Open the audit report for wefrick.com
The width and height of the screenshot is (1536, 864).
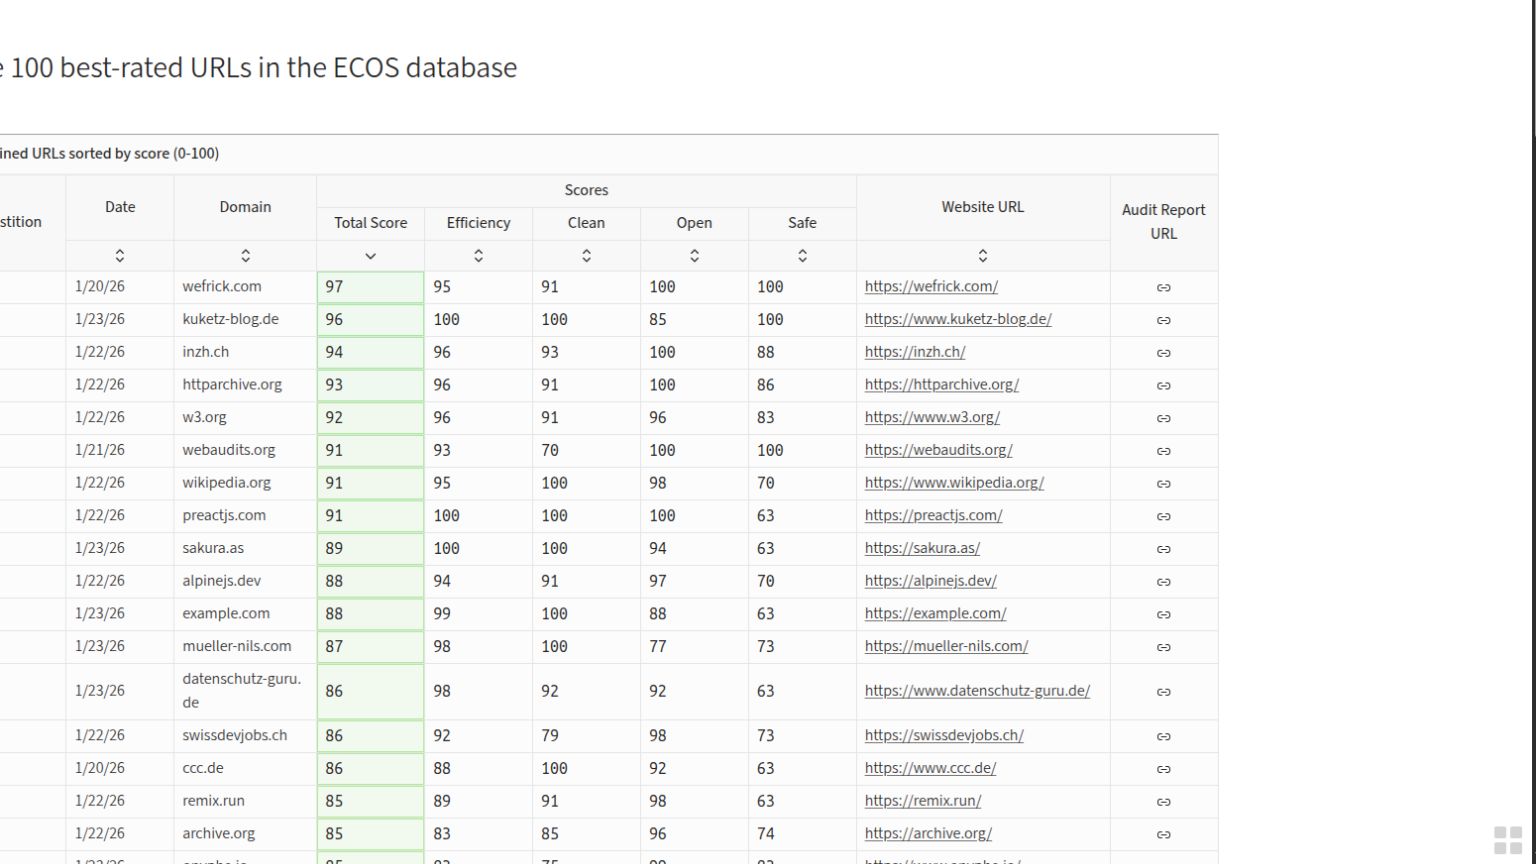pos(1163,287)
